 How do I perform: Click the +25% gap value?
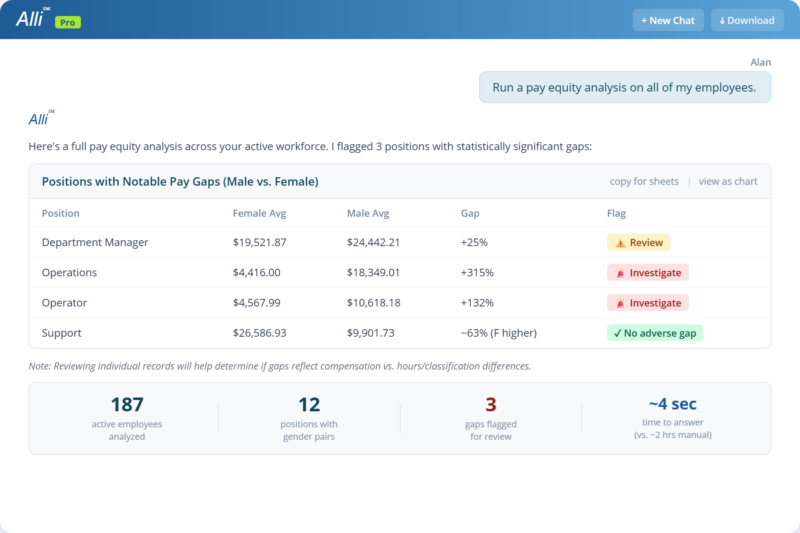474,242
